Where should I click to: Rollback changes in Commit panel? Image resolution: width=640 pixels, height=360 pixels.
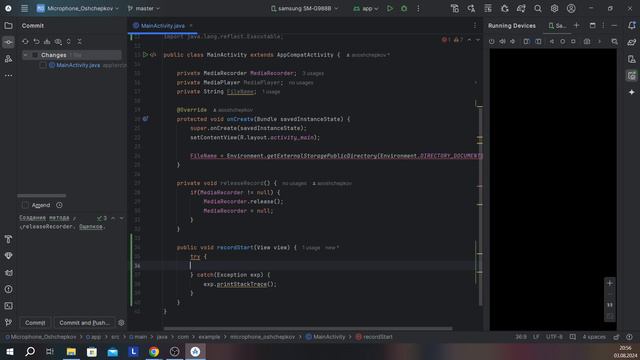[36, 42]
